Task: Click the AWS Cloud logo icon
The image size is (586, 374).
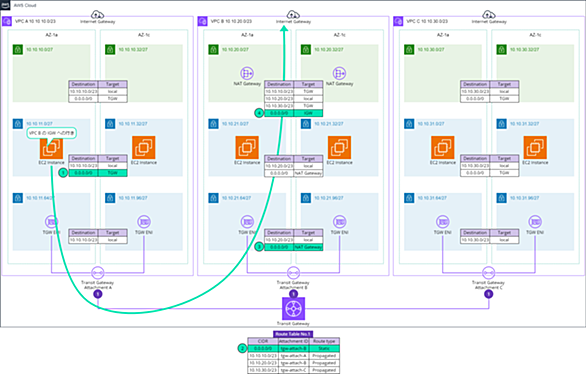Action: click(5, 5)
